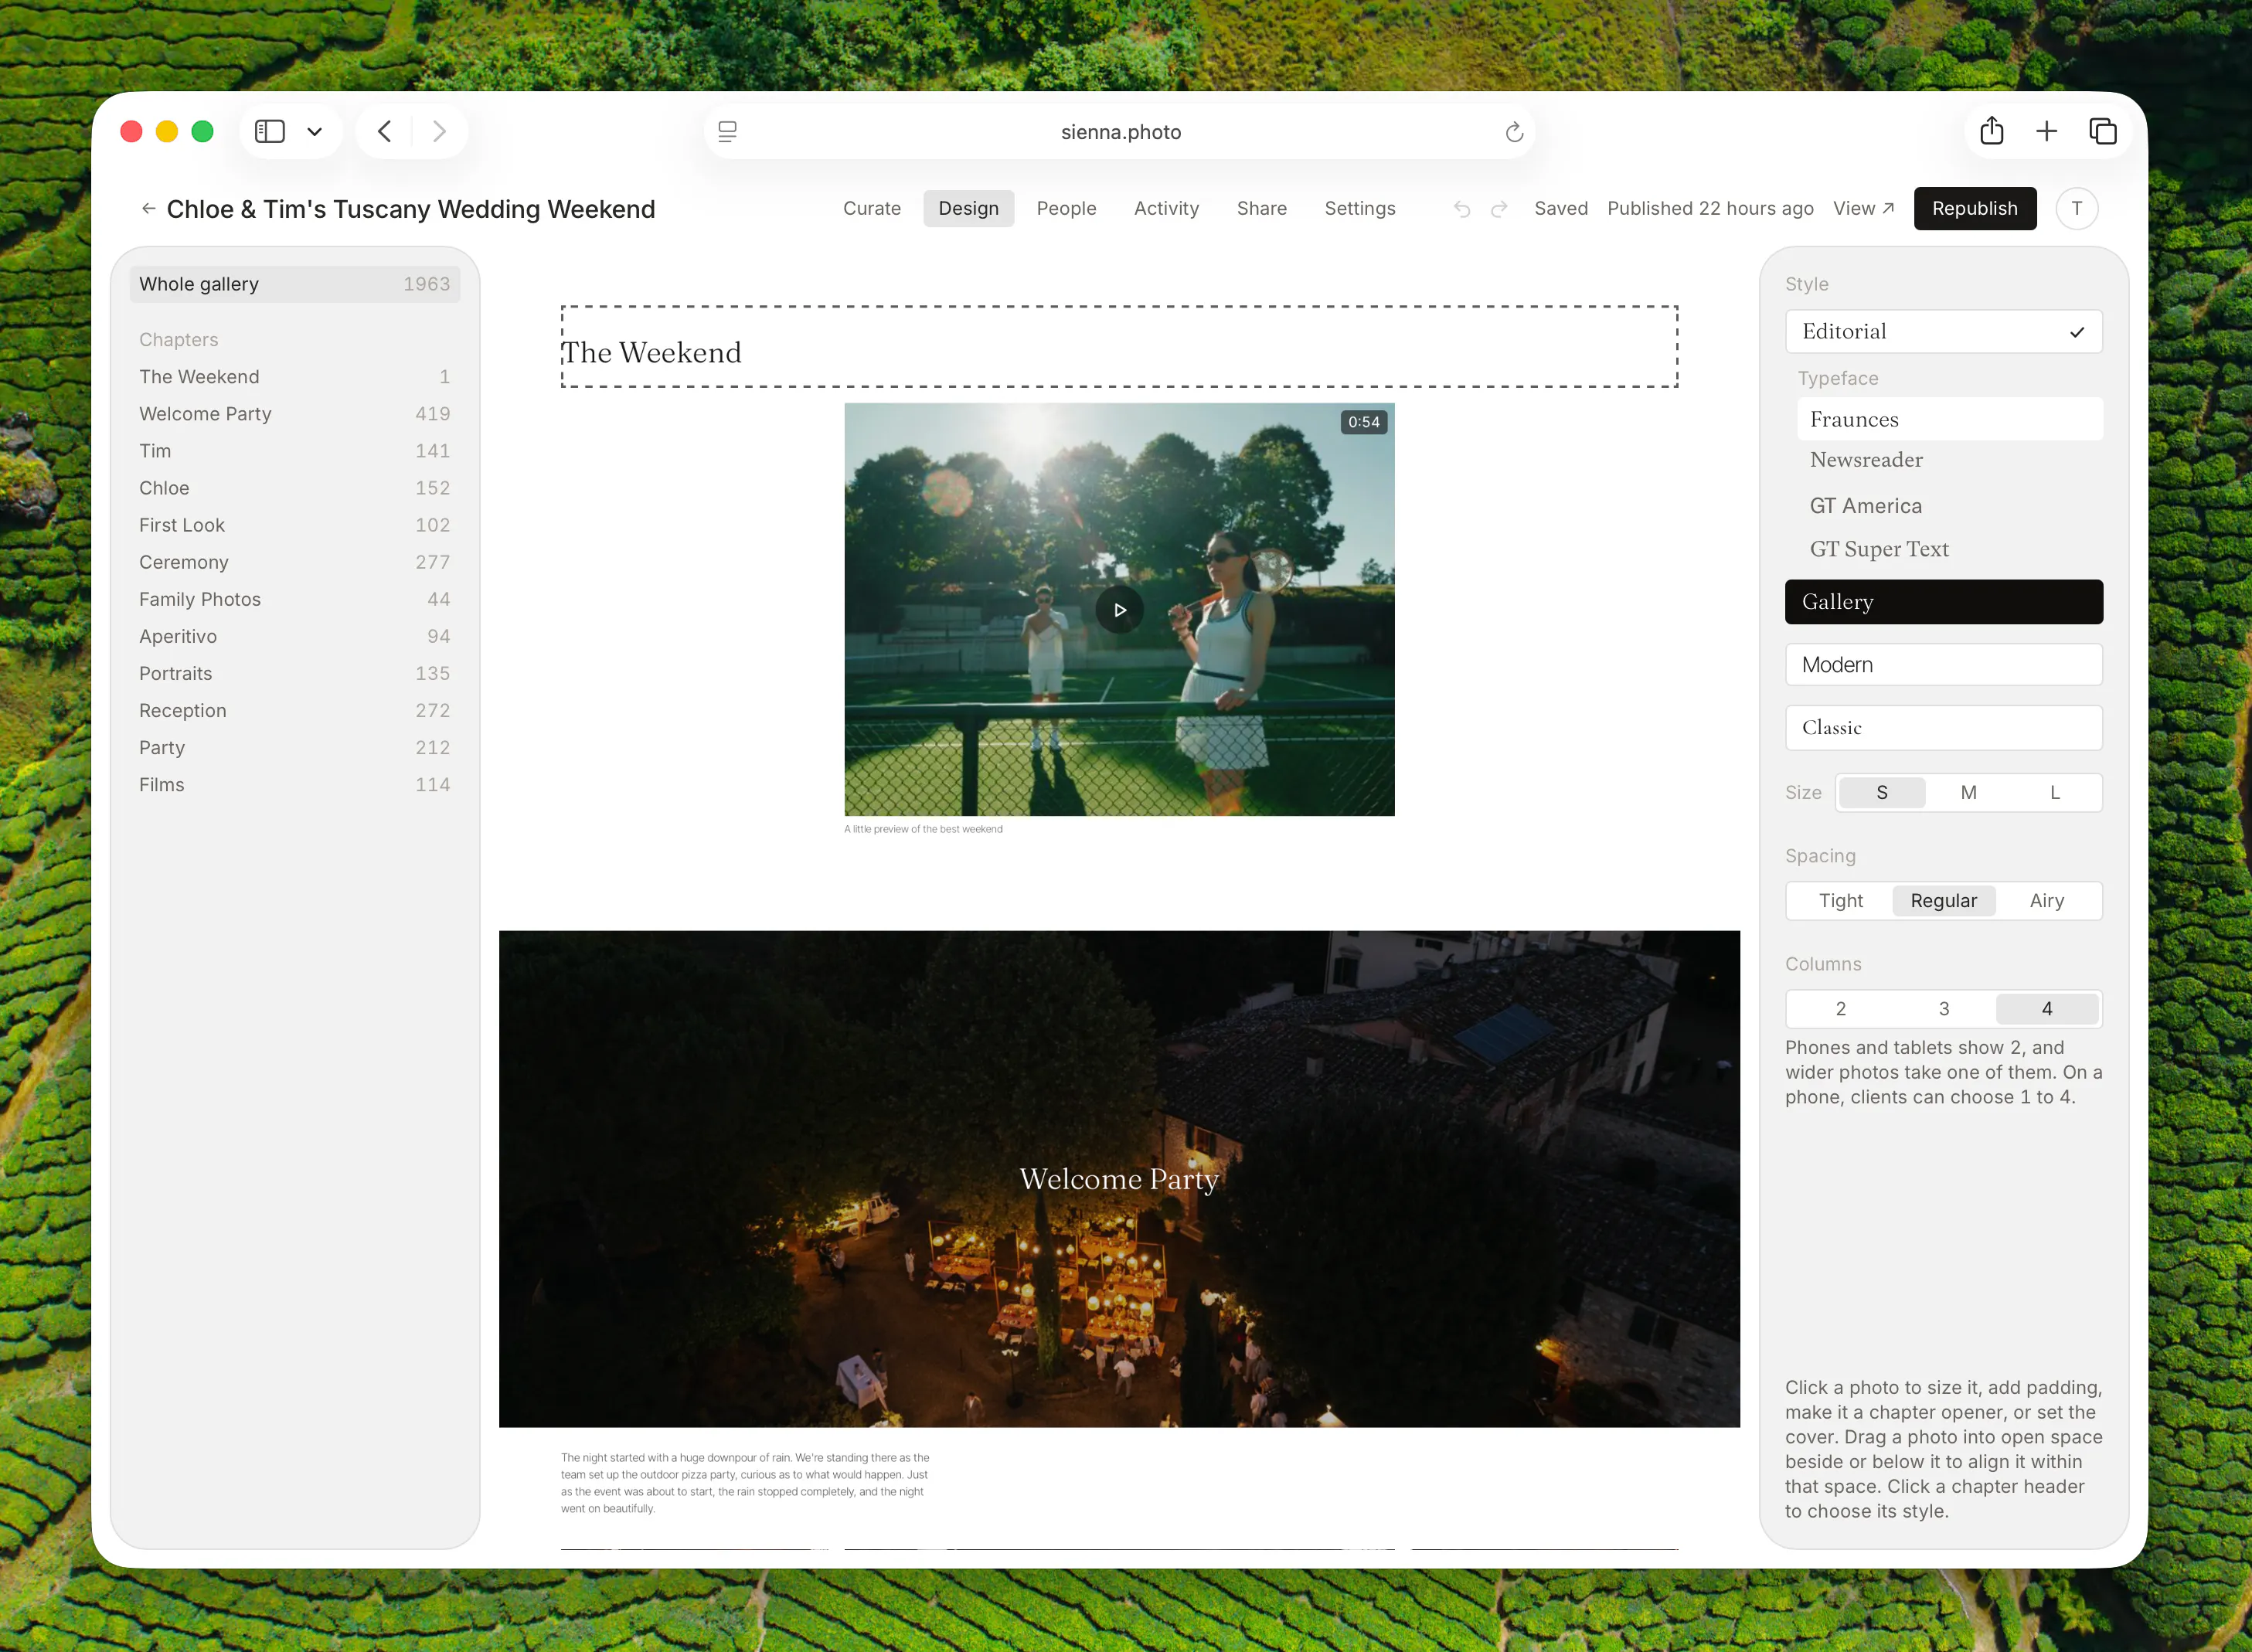Play the 0:54 weekend preview video
Viewport: 2252px width, 1652px height.
point(1119,610)
